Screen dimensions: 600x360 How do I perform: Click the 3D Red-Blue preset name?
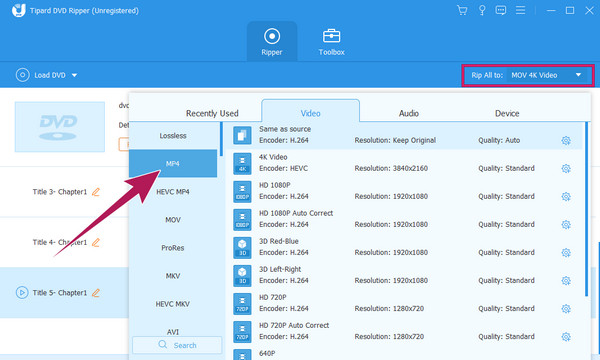click(279, 241)
